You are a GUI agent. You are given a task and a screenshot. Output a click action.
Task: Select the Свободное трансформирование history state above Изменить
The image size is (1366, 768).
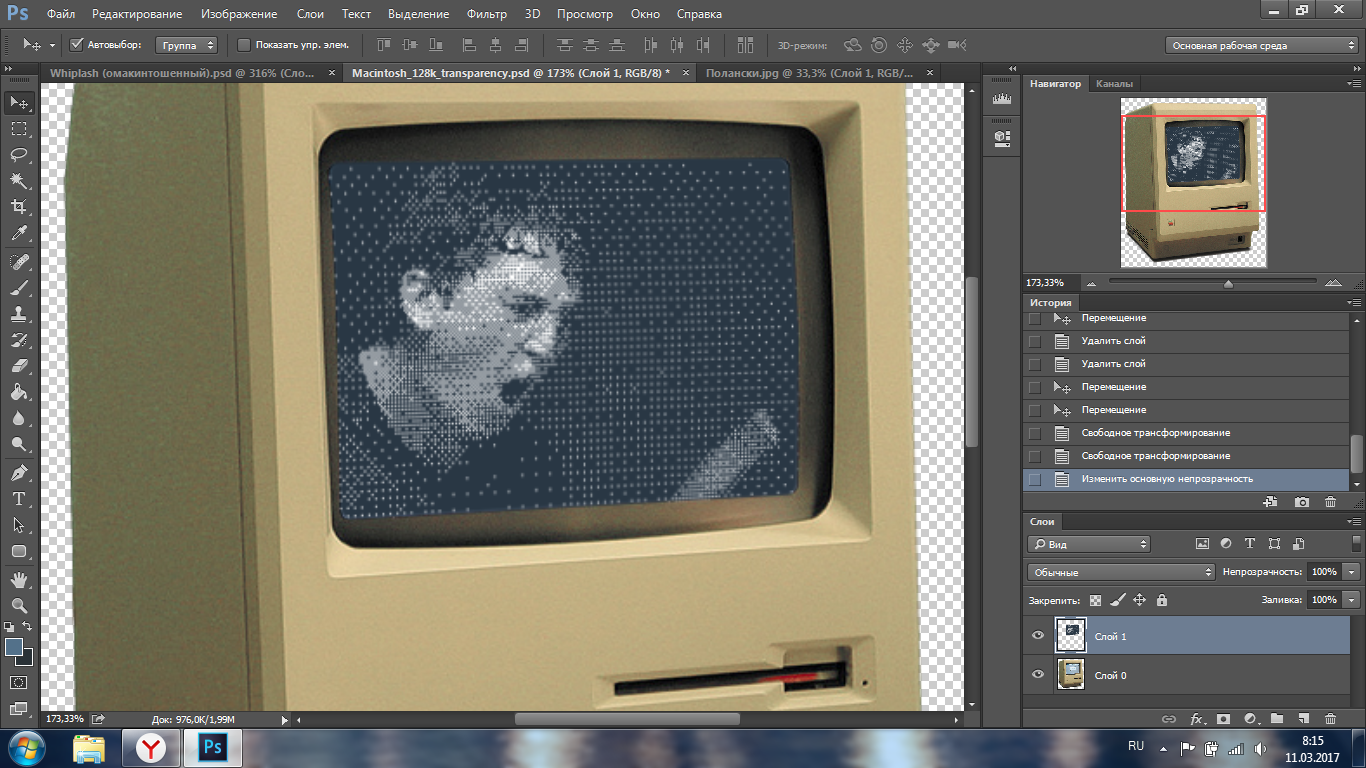point(1186,456)
